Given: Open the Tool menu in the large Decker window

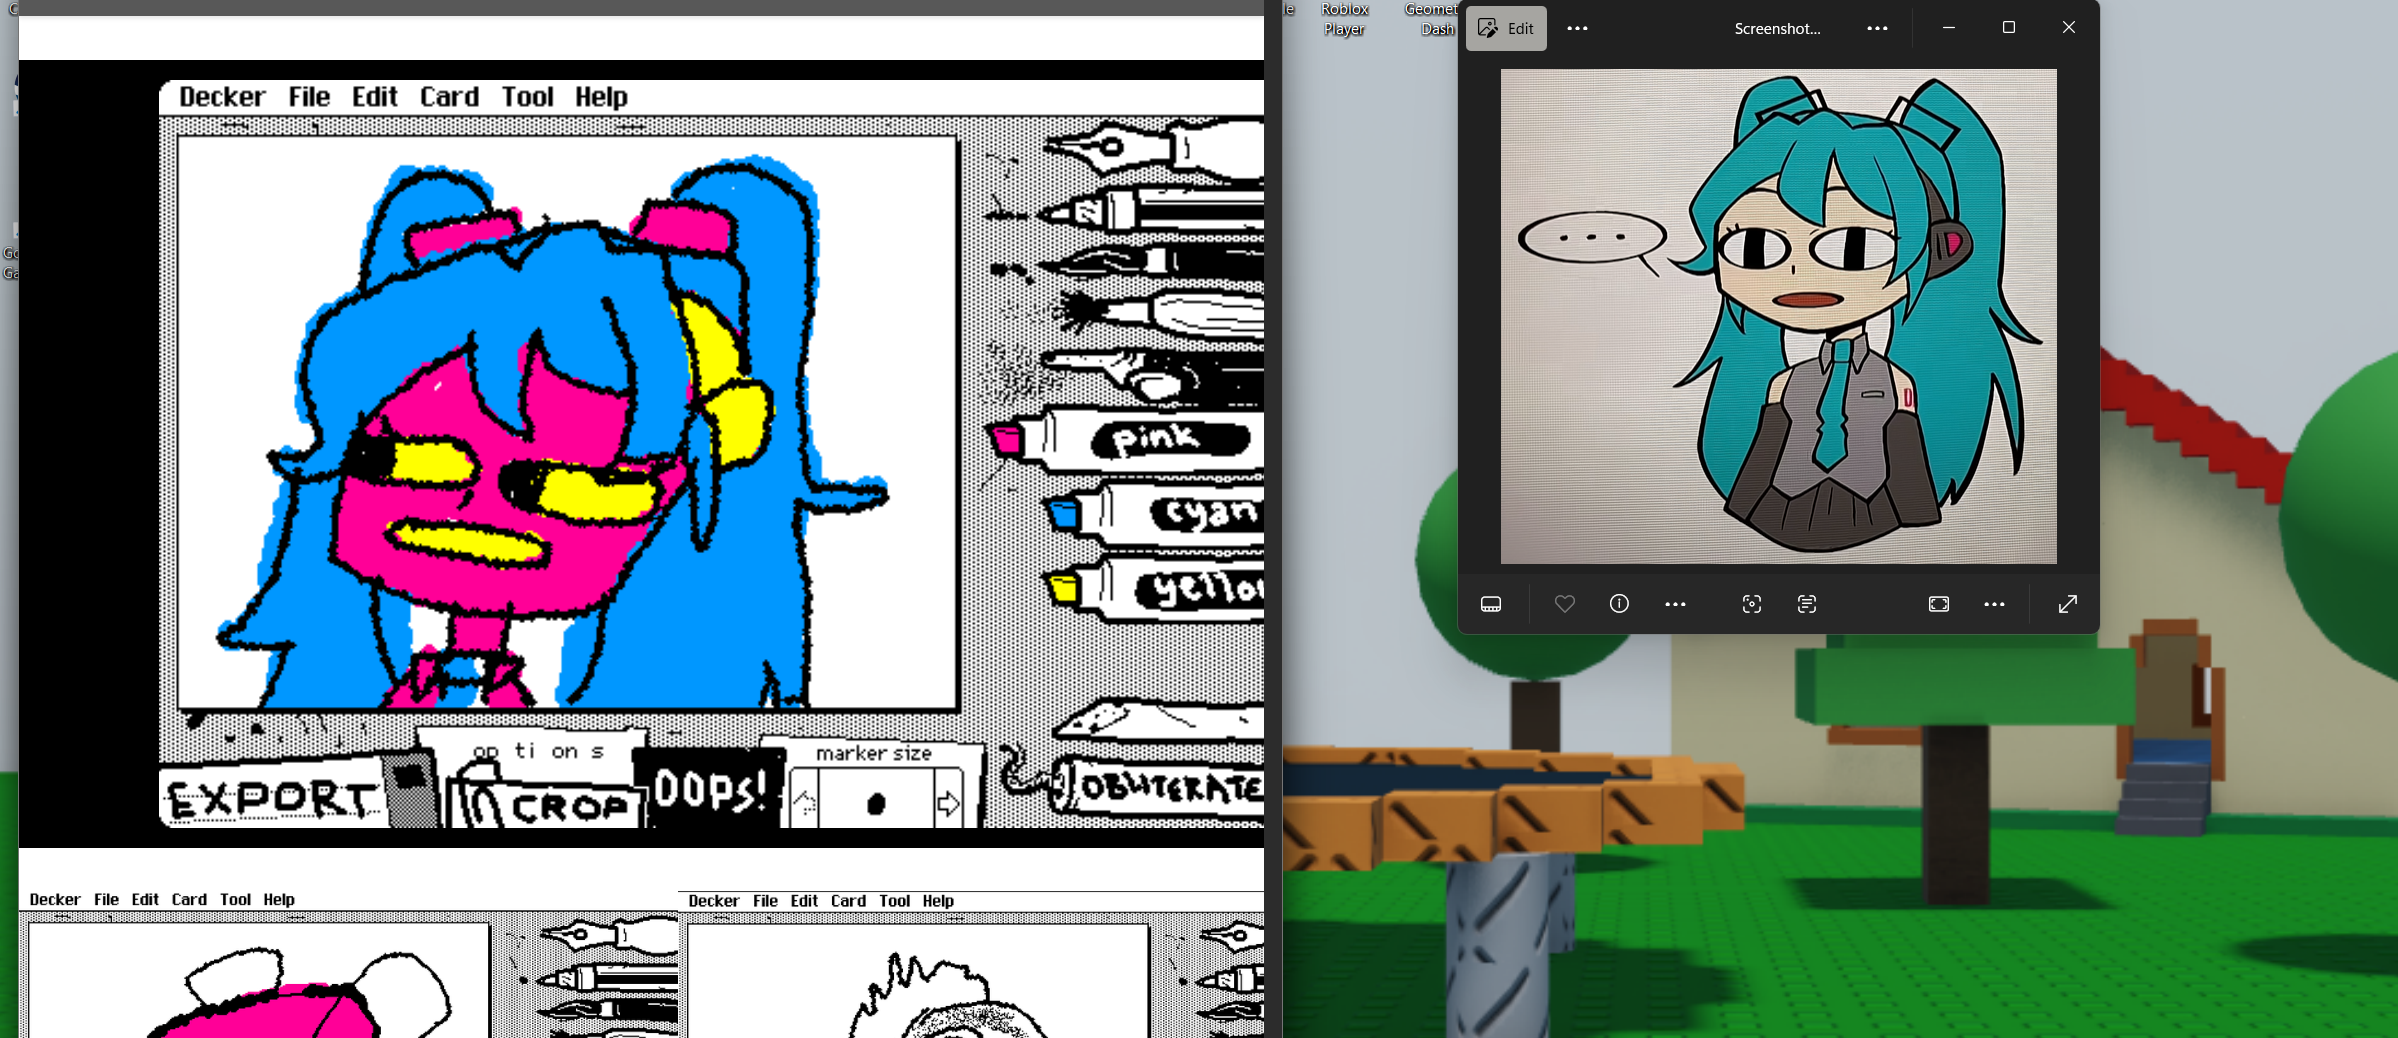Looking at the screenshot, I should [527, 97].
